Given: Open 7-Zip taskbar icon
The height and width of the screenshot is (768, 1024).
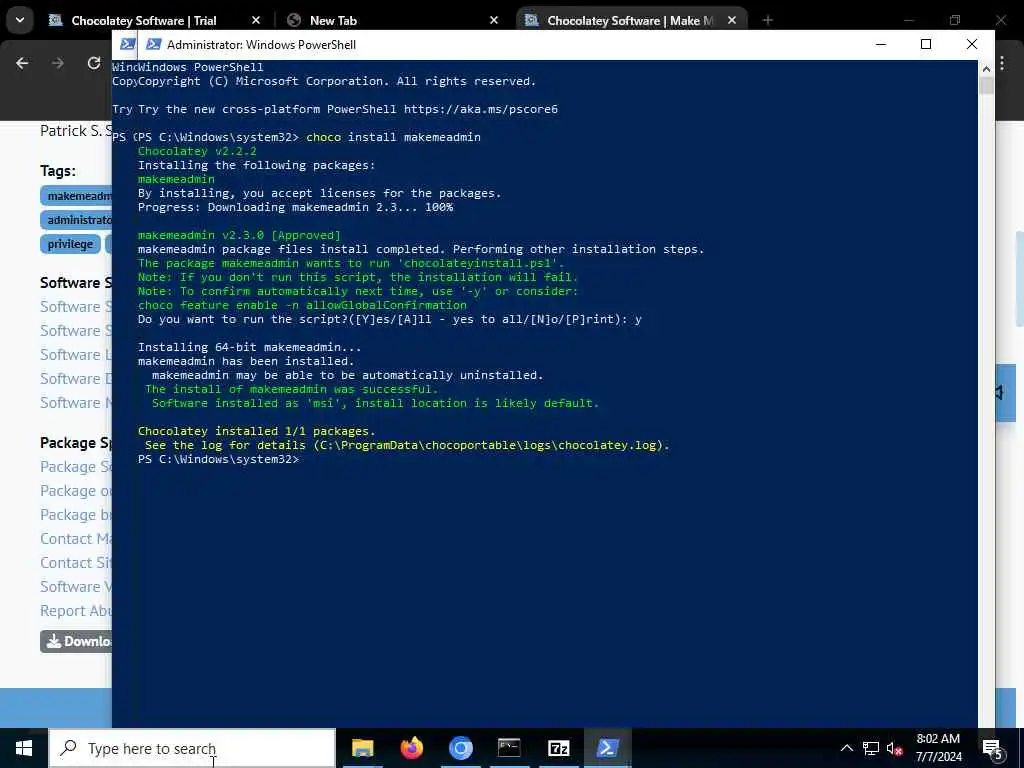Looking at the screenshot, I should point(558,748).
